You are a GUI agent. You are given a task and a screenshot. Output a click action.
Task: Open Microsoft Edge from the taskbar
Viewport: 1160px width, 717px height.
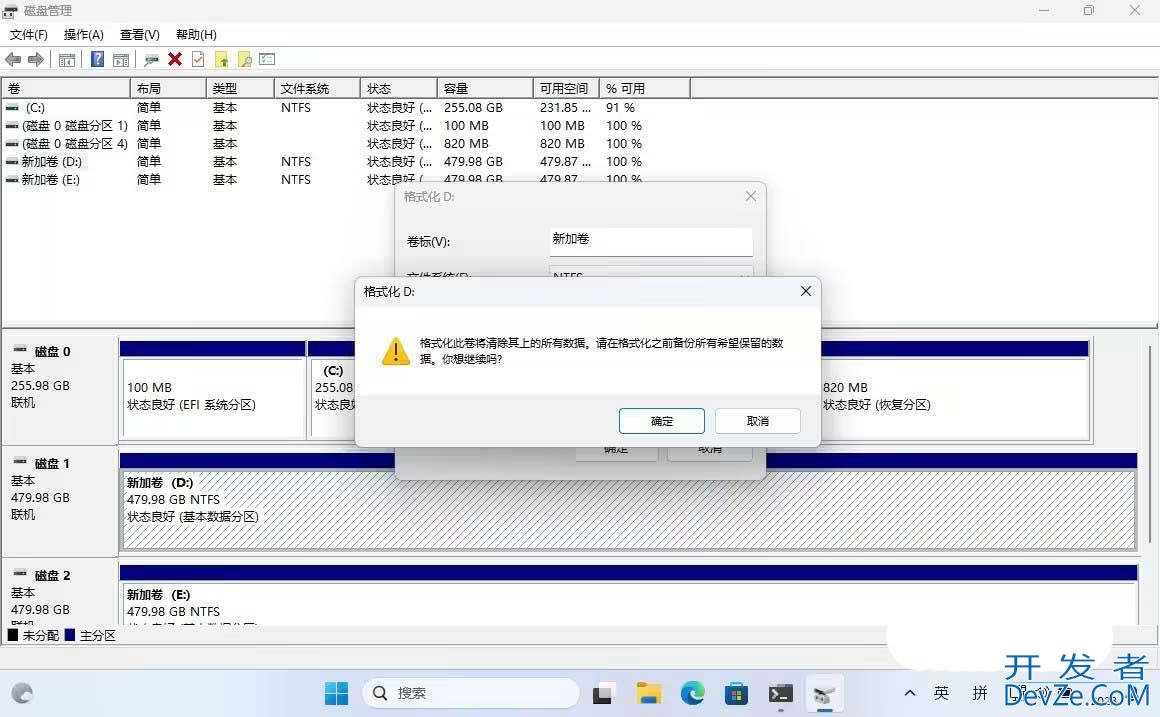click(x=692, y=693)
